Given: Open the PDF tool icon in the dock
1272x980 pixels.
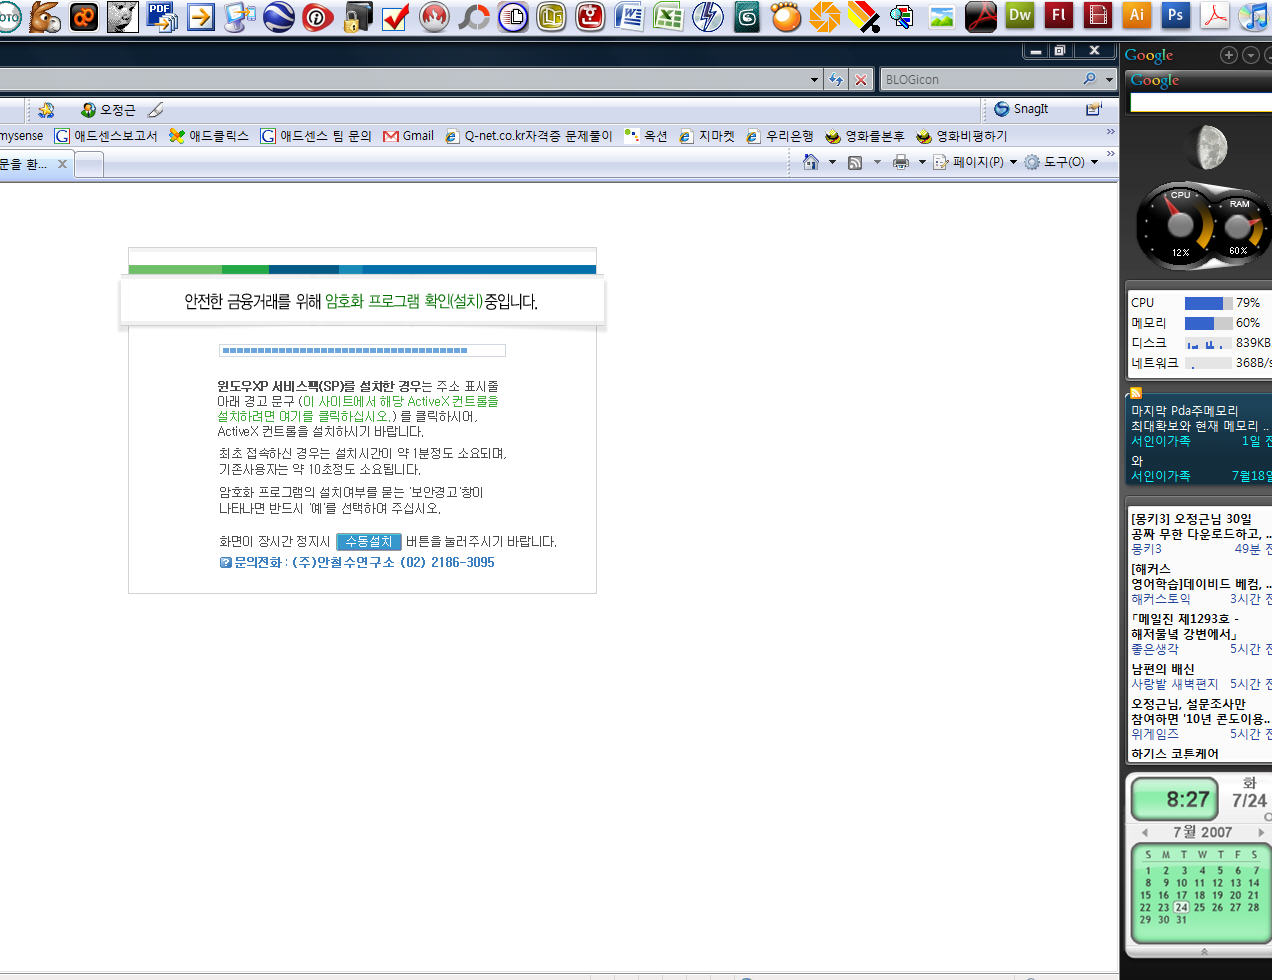Looking at the screenshot, I should (x=162, y=16).
